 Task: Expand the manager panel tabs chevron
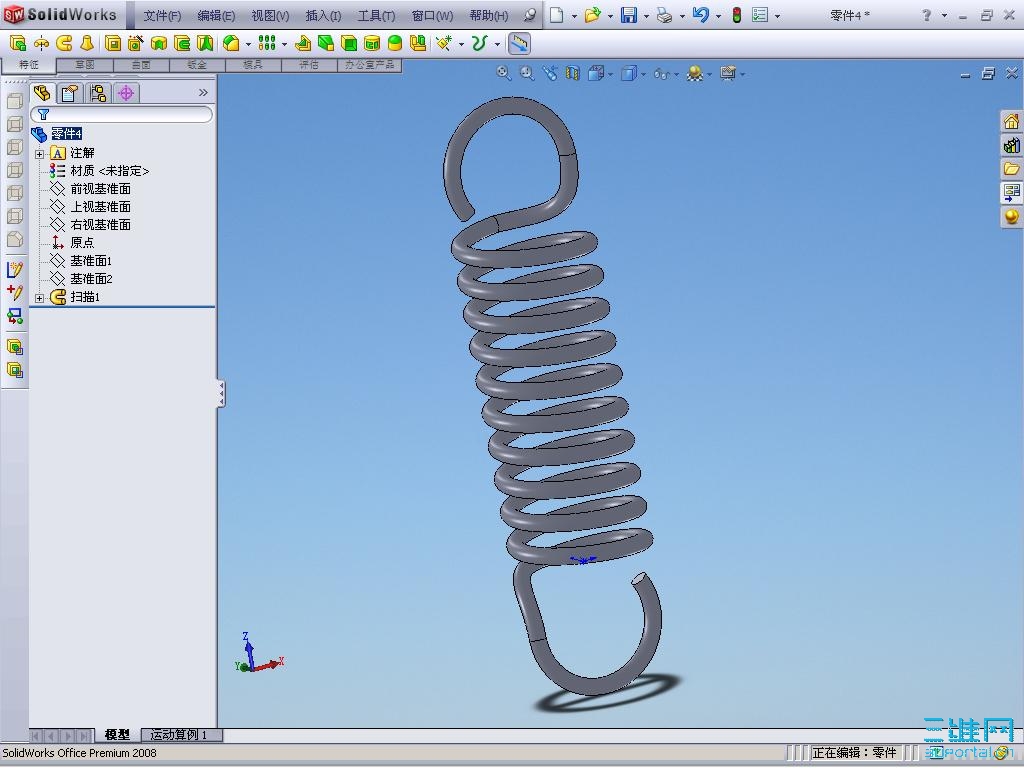click(x=203, y=93)
